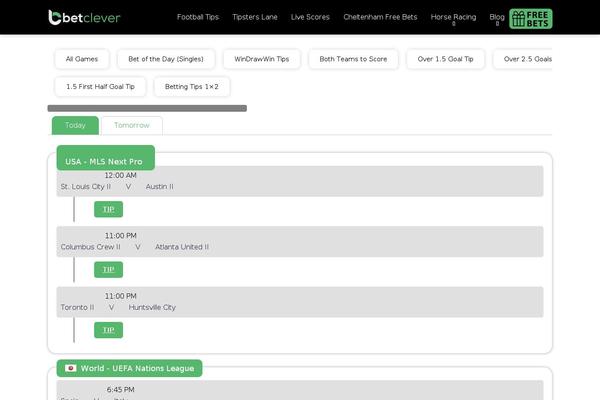
Task: Open TIP for Toronto II match
Action: tap(109, 330)
